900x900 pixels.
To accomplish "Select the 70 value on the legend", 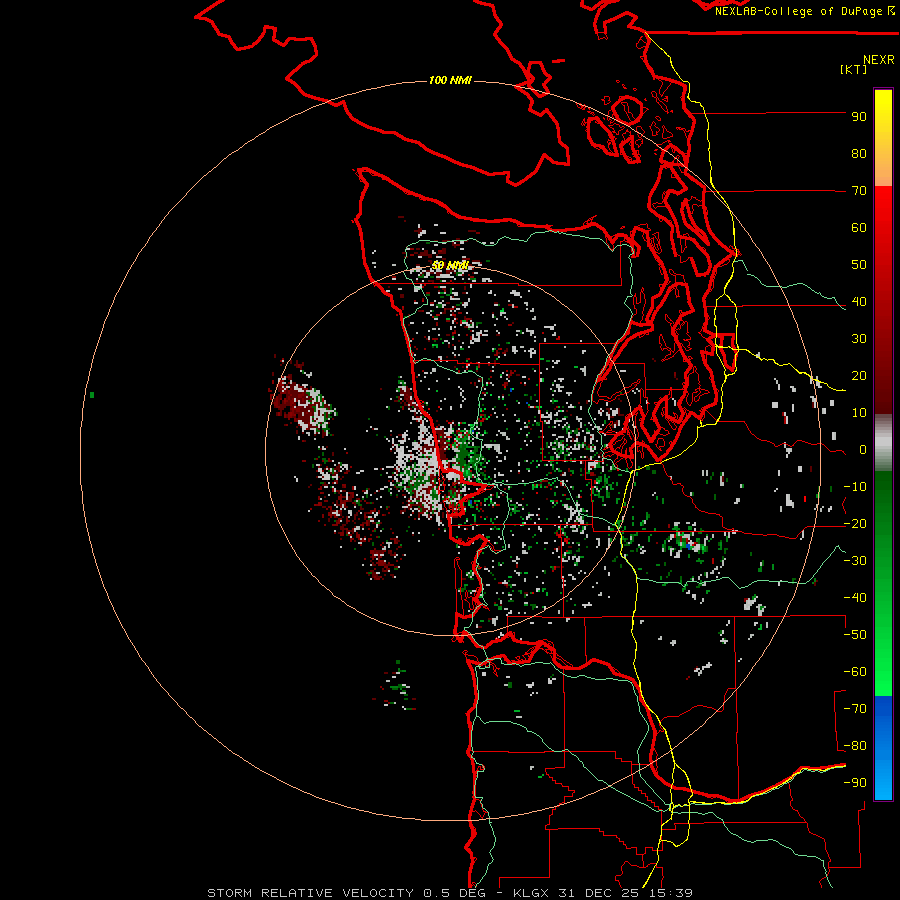I will click(859, 191).
